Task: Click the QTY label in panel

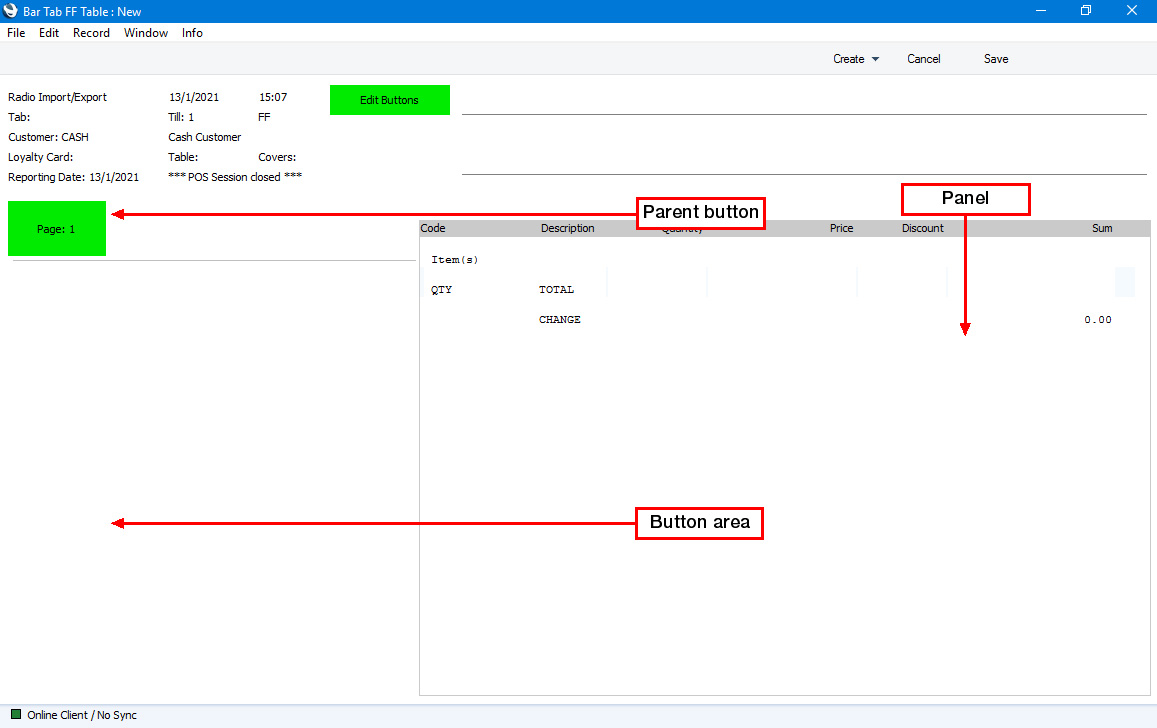Action: point(441,290)
